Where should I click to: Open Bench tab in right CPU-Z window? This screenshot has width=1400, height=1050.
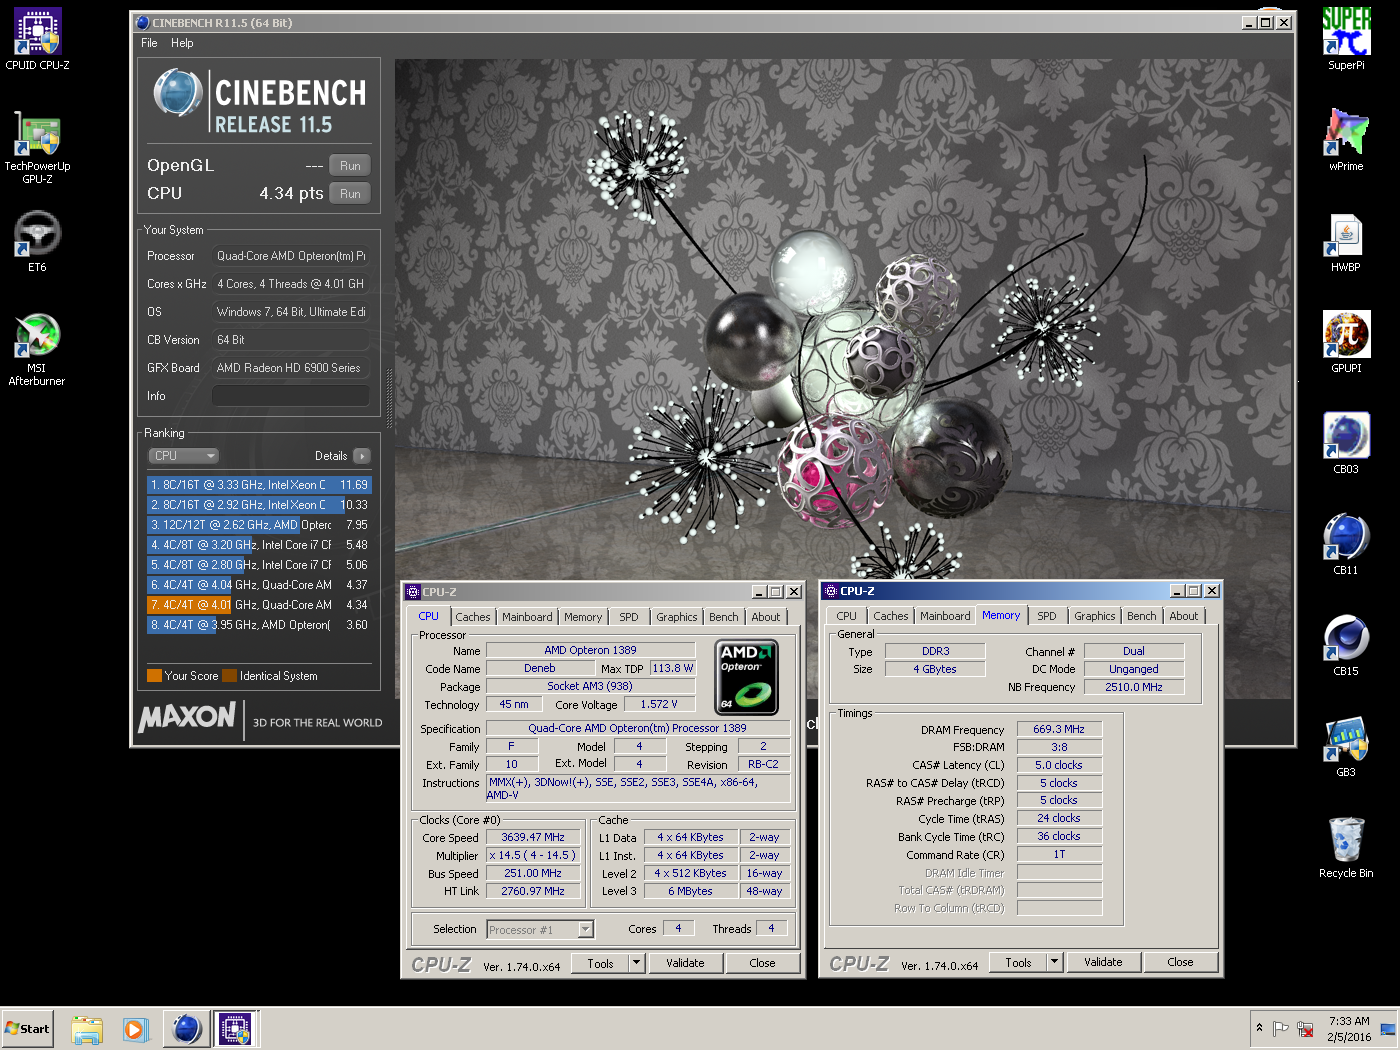[x=1142, y=616]
